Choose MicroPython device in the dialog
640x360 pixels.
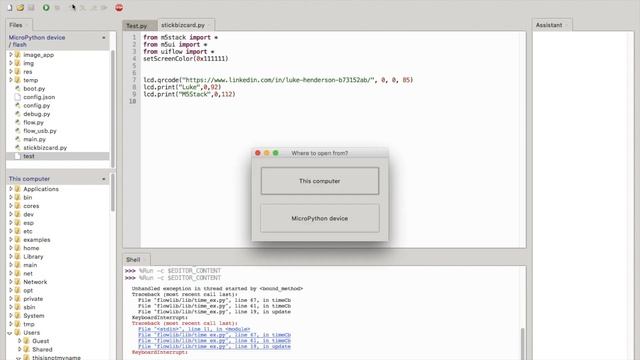[320, 218]
